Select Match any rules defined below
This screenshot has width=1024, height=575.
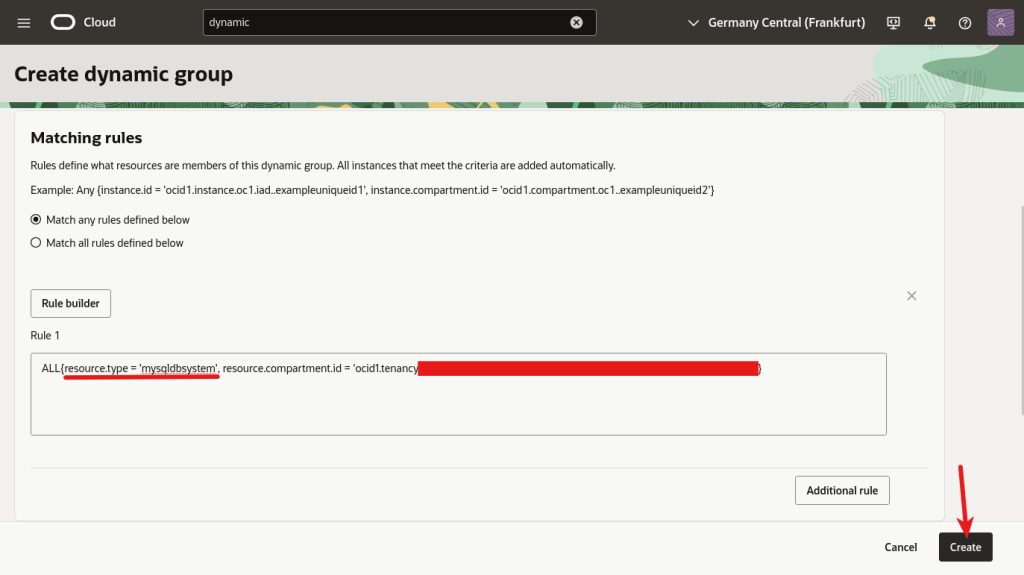[36, 220]
